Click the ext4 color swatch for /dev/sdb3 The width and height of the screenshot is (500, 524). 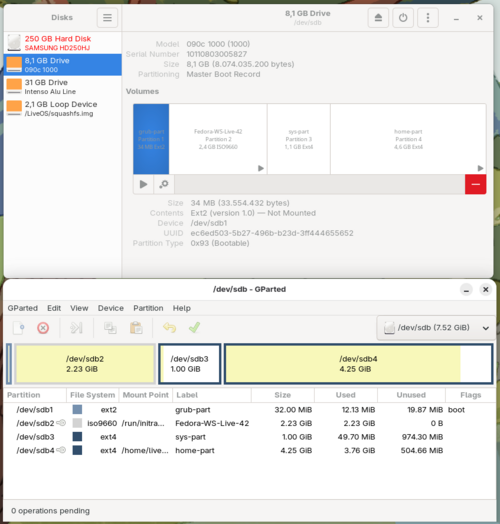[x=77, y=437]
